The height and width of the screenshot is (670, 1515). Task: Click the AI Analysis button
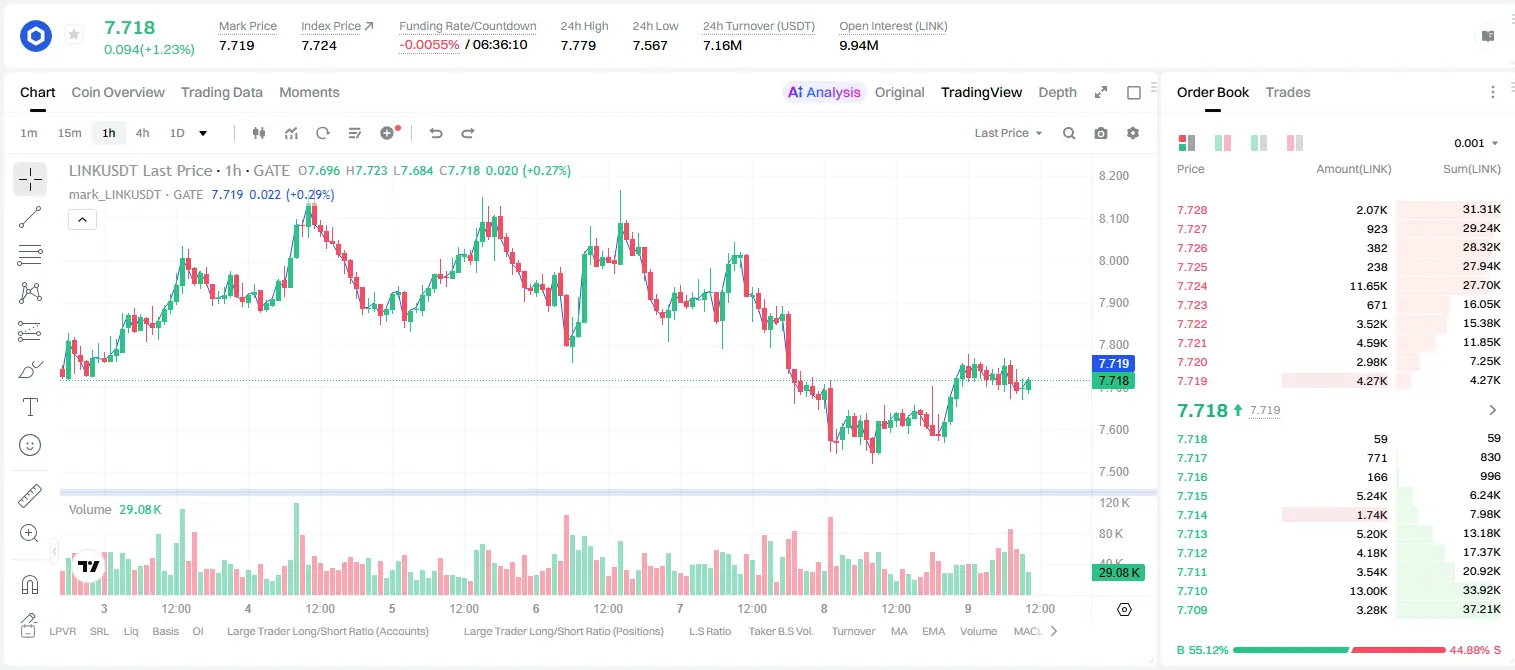(823, 92)
